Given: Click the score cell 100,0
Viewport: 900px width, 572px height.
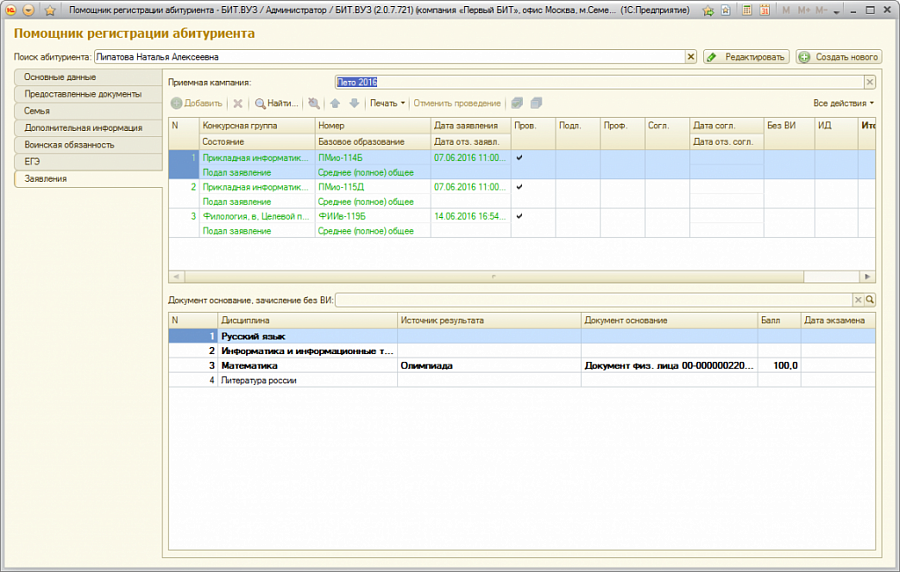Looking at the screenshot, I should pyautogui.click(x=779, y=365).
